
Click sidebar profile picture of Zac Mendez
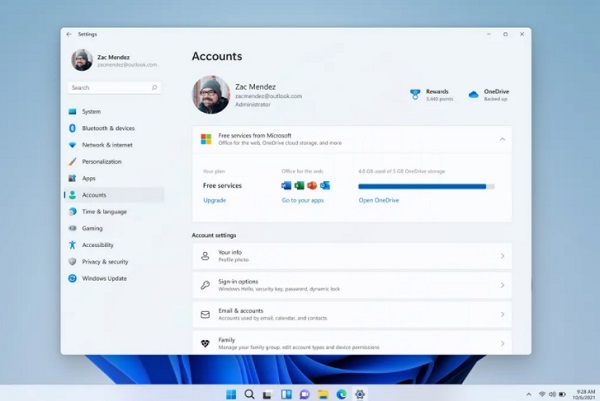click(82, 60)
